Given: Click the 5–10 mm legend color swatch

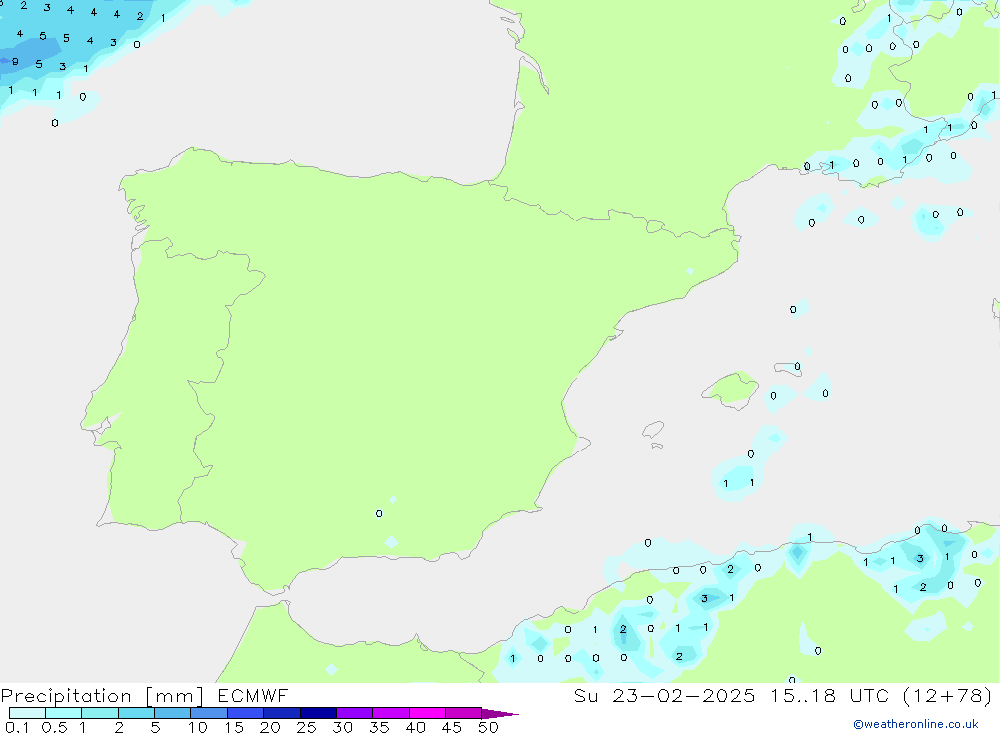Looking at the screenshot, I should (x=173, y=713).
